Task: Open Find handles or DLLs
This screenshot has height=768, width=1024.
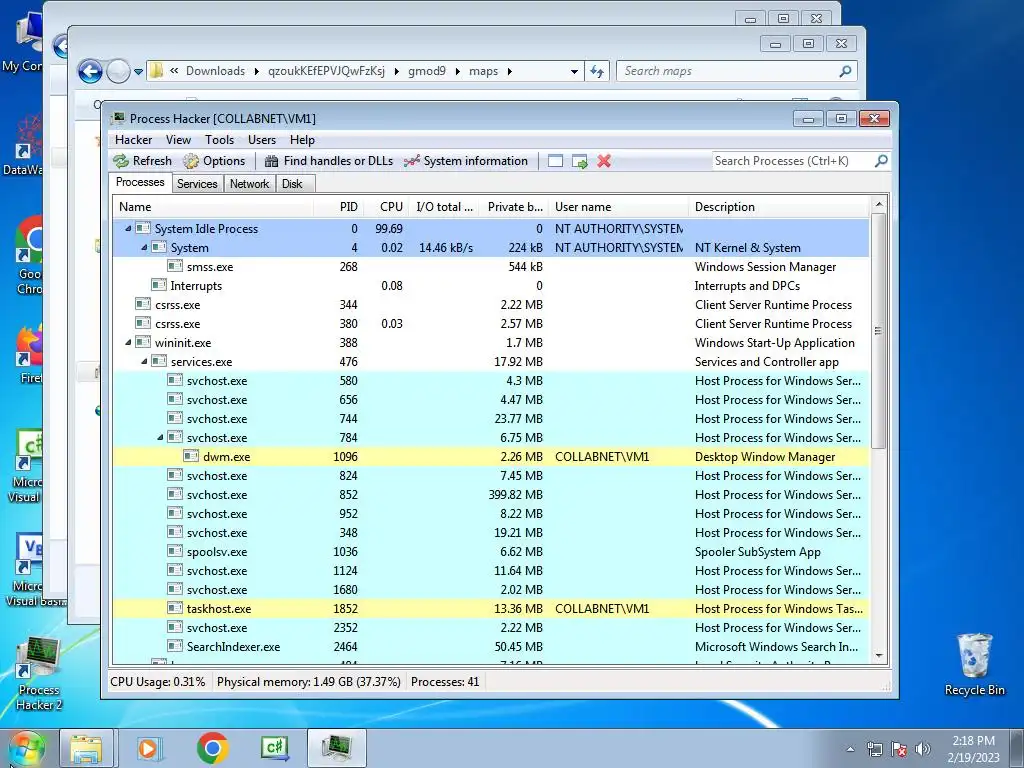Action: pos(328,161)
